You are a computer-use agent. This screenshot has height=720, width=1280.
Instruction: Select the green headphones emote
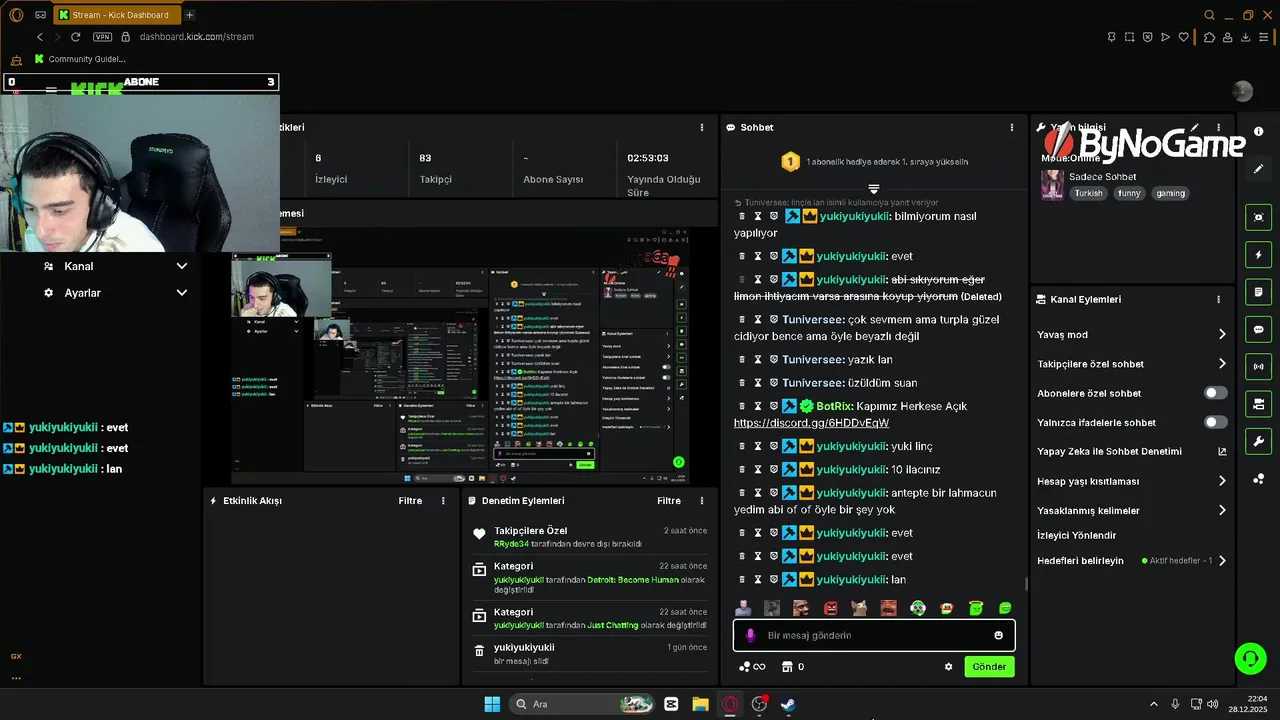[x=918, y=608]
